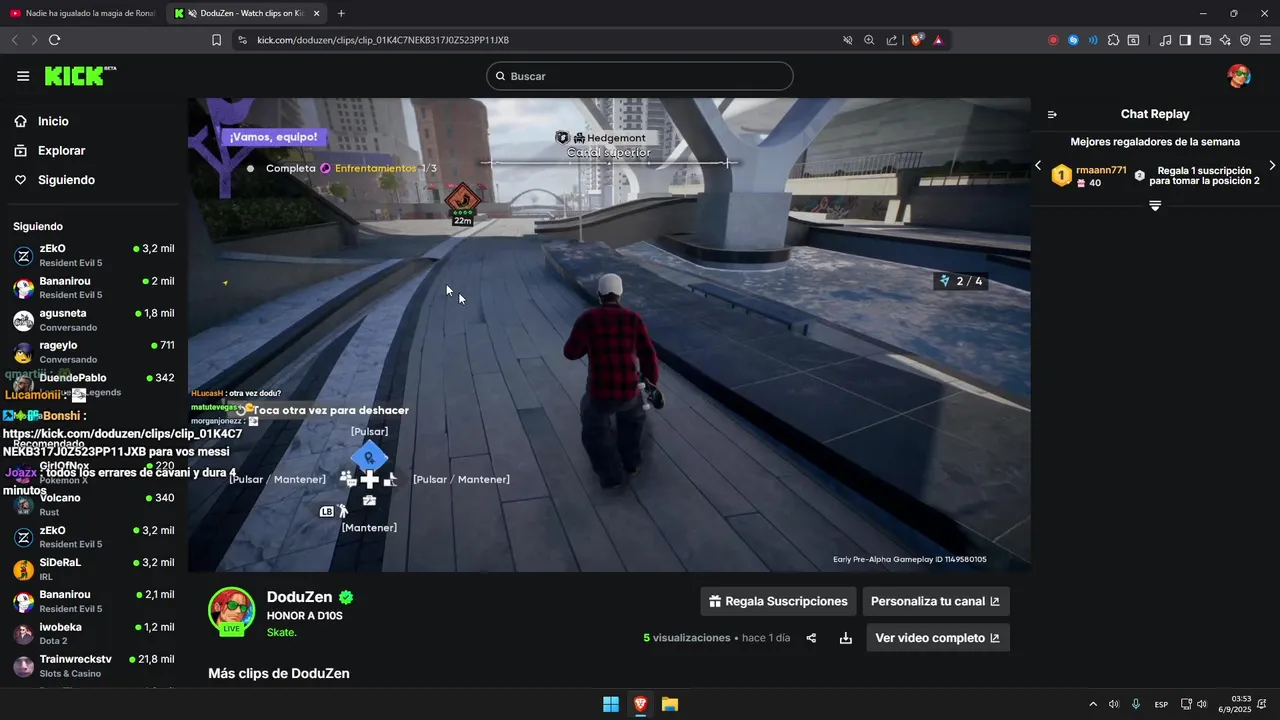
Task: Show hidden system tray icons
Action: pyautogui.click(x=1092, y=704)
